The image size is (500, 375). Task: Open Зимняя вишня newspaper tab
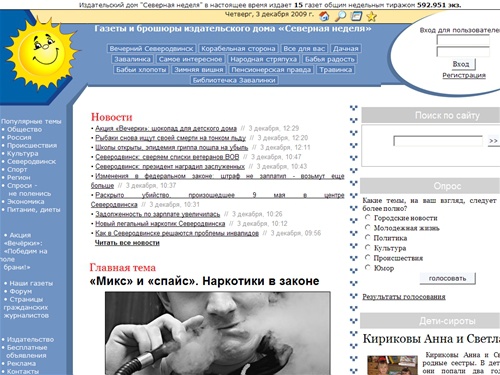(x=199, y=70)
